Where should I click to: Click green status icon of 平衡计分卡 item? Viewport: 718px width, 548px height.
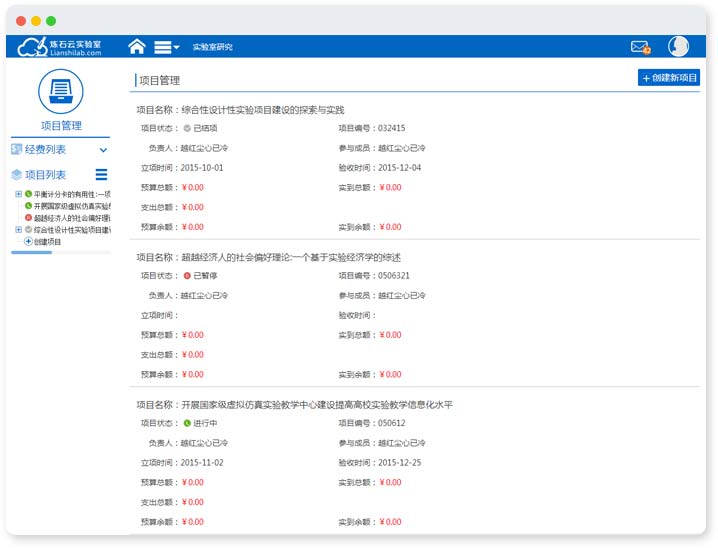pos(28,194)
